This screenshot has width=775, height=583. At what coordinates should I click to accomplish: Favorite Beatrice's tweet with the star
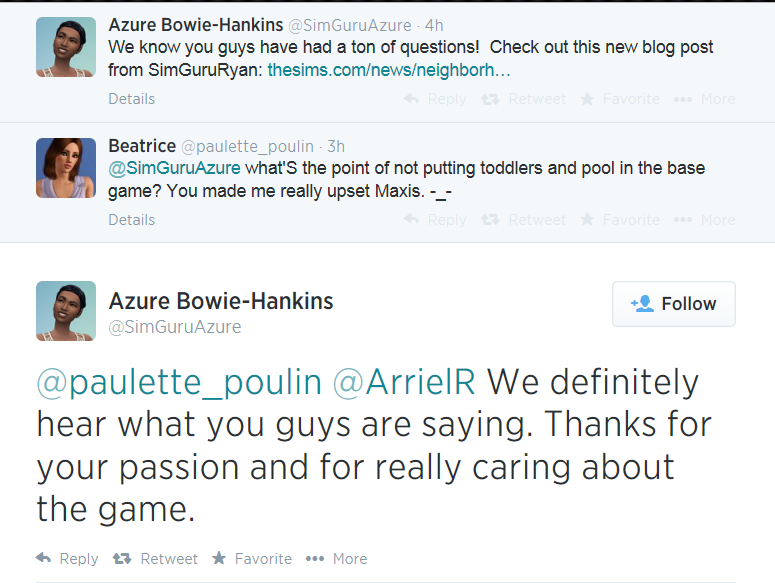(x=587, y=220)
